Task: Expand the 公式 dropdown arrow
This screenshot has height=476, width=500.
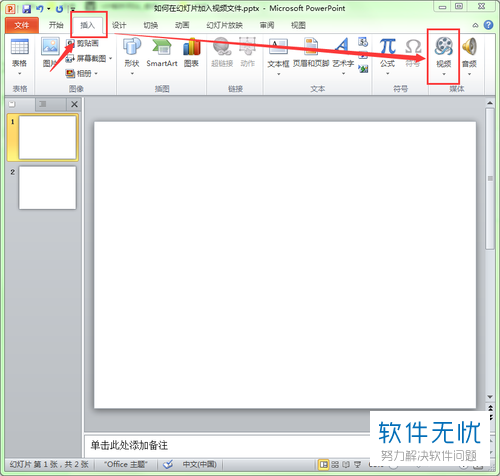Action: pos(387,73)
